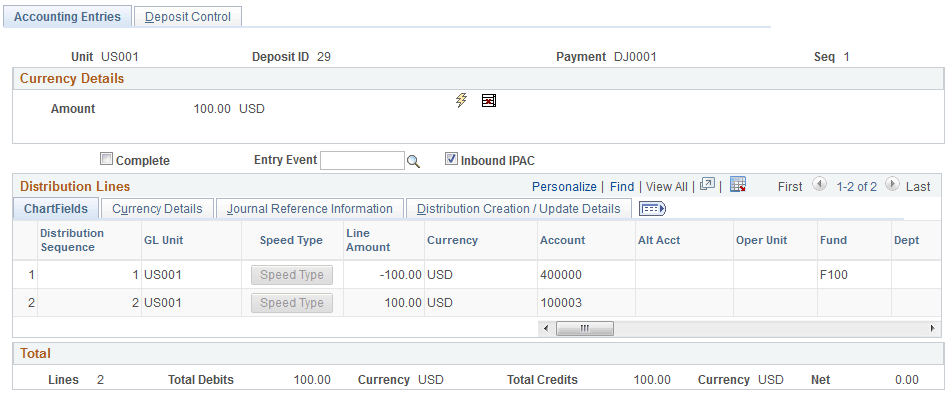Click First navigation link
950x395 pixels.
coord(790,187)
